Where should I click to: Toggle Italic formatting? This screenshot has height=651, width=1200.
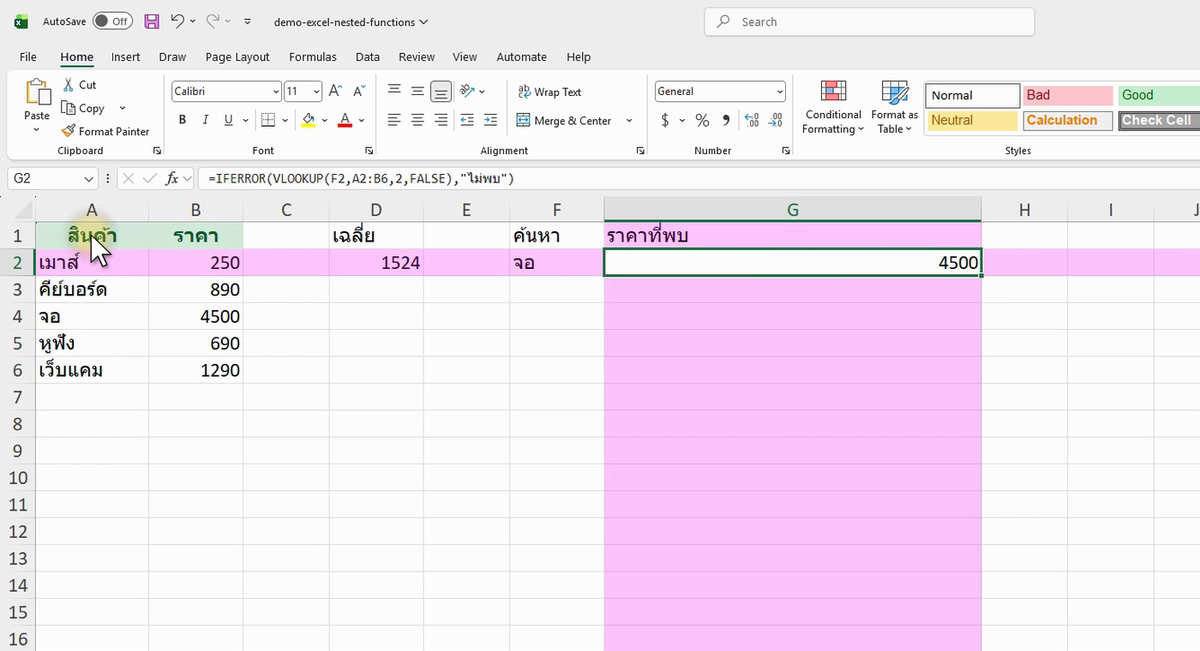pos(206,120)
